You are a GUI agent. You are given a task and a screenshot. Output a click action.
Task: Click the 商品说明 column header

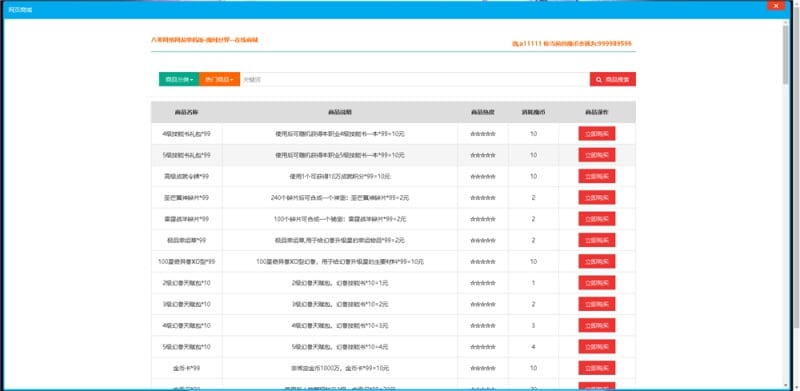click(340, 112)
